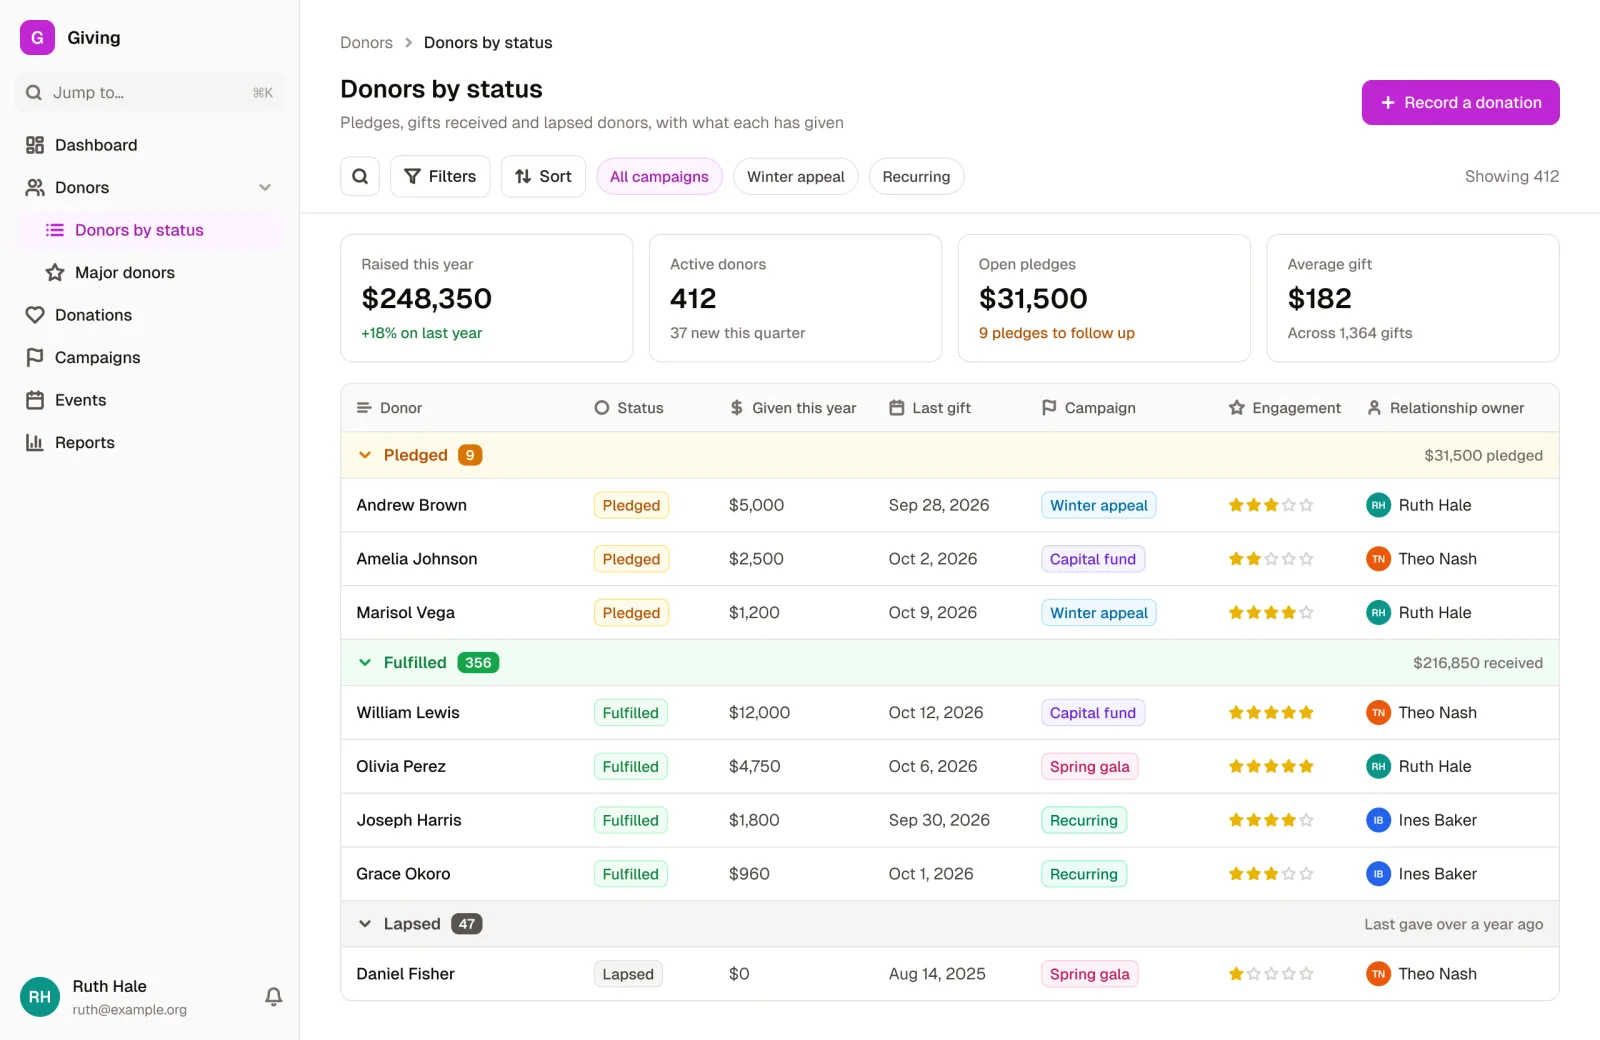Click the Engagement column header
Viewport: 1600px width, 1040px height.
[1285, 408]
